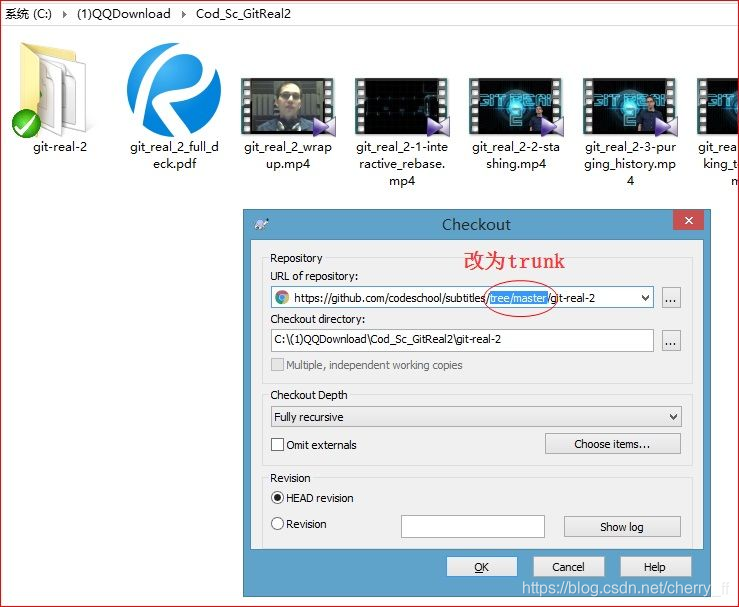
Task: Click the git-real-2 folder name label
Action: (x=60, y=147)
